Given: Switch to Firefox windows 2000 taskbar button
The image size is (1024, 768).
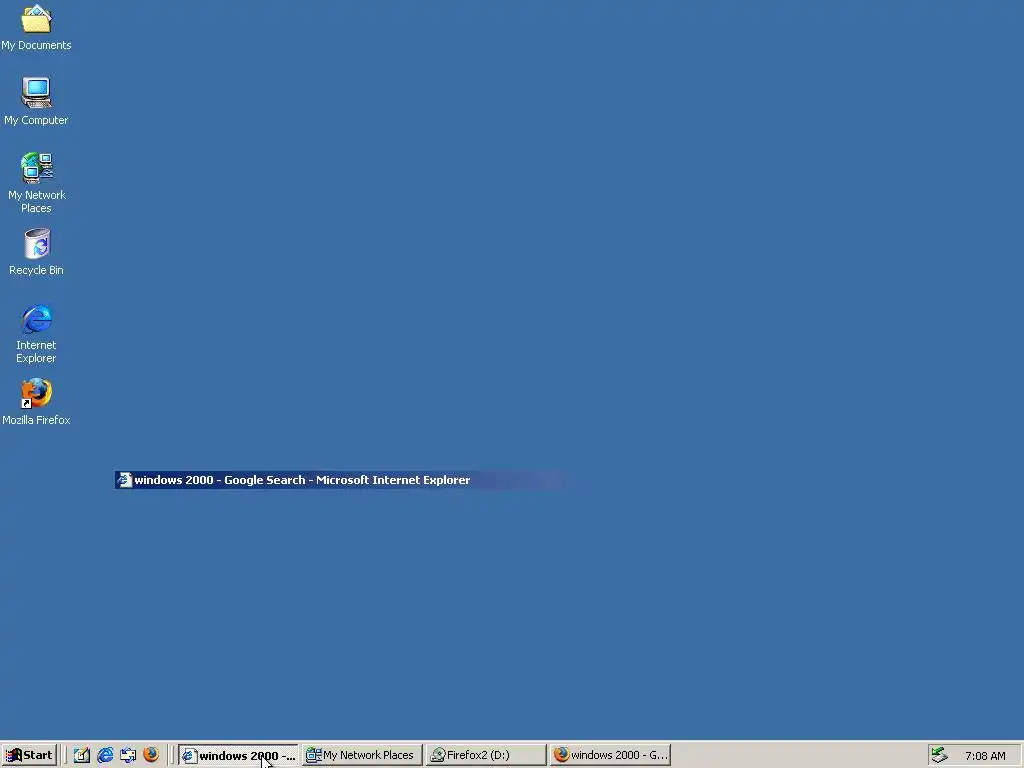Looking at the screenshot, I should point(610,755).
